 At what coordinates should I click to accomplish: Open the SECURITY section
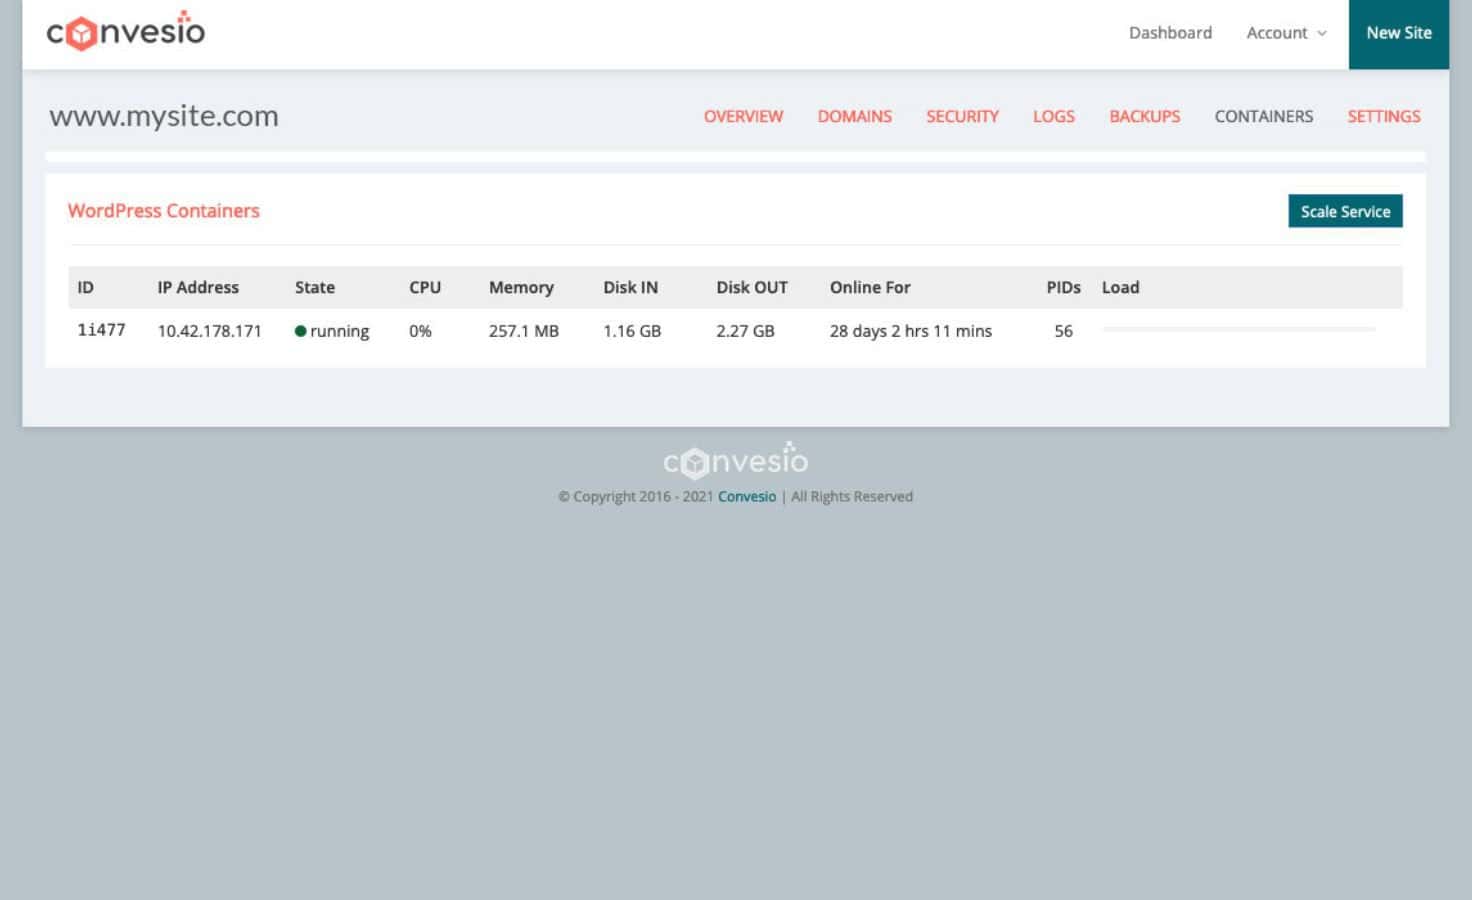pyautogui.click(x=962, y=116)
